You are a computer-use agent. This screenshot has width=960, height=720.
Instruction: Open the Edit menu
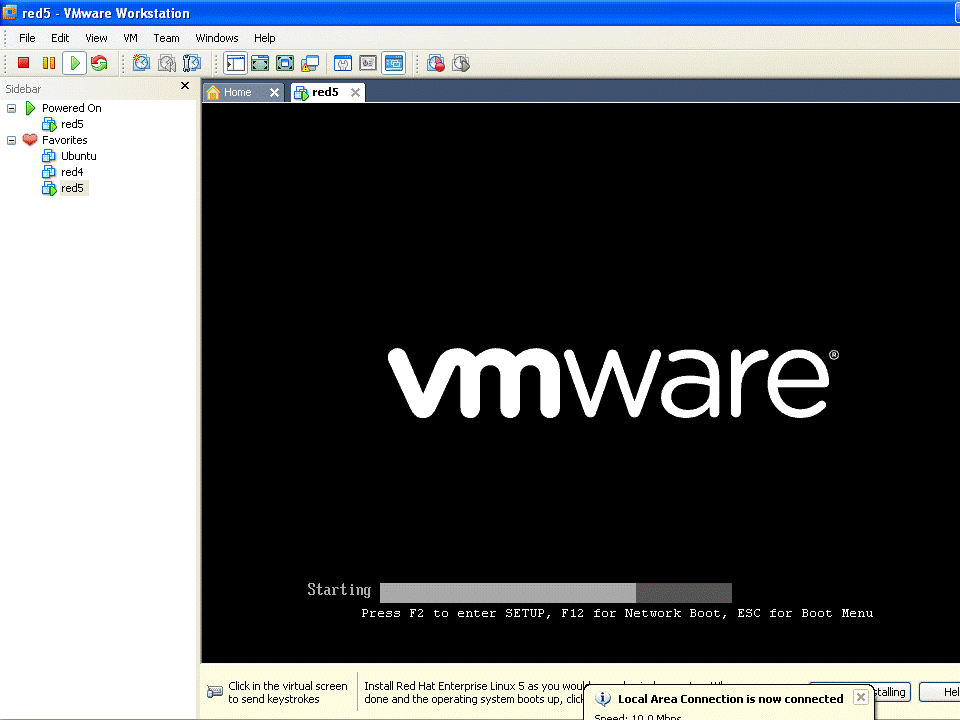pos(60,38)
